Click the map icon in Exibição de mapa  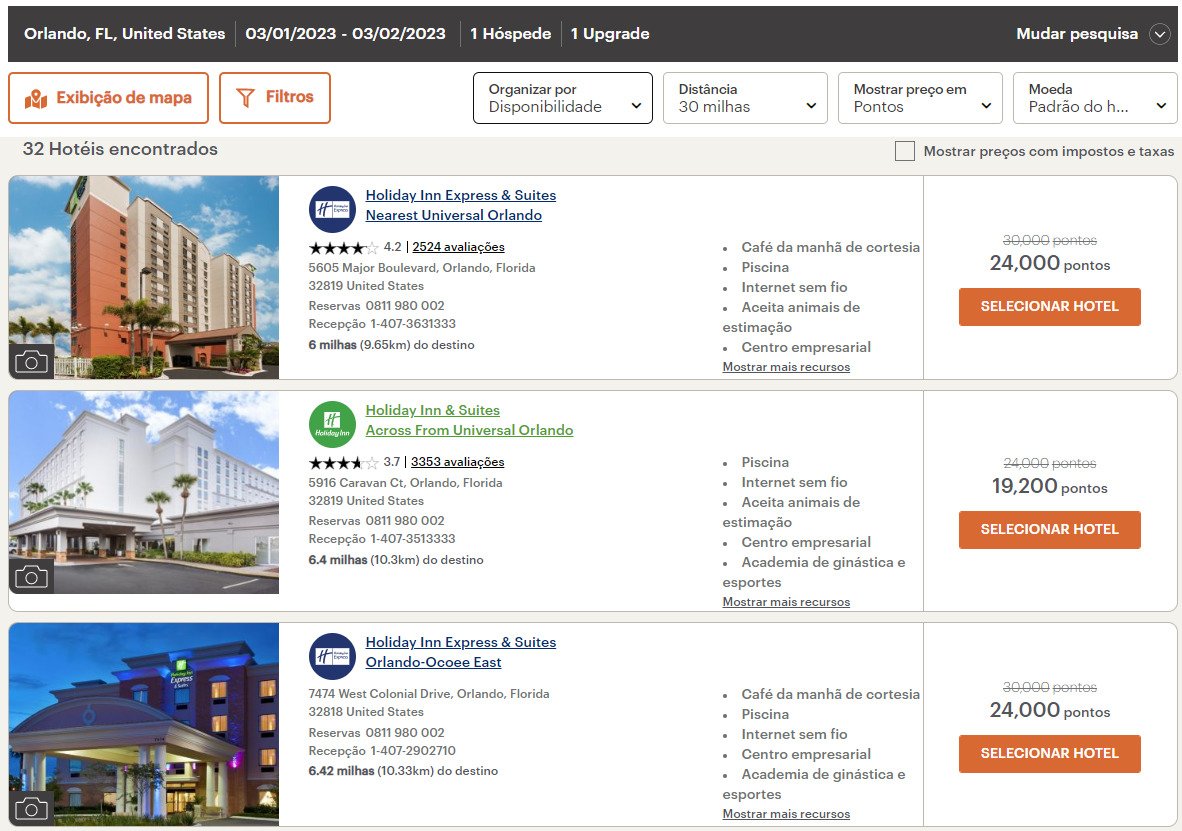(x=35, y=99)
